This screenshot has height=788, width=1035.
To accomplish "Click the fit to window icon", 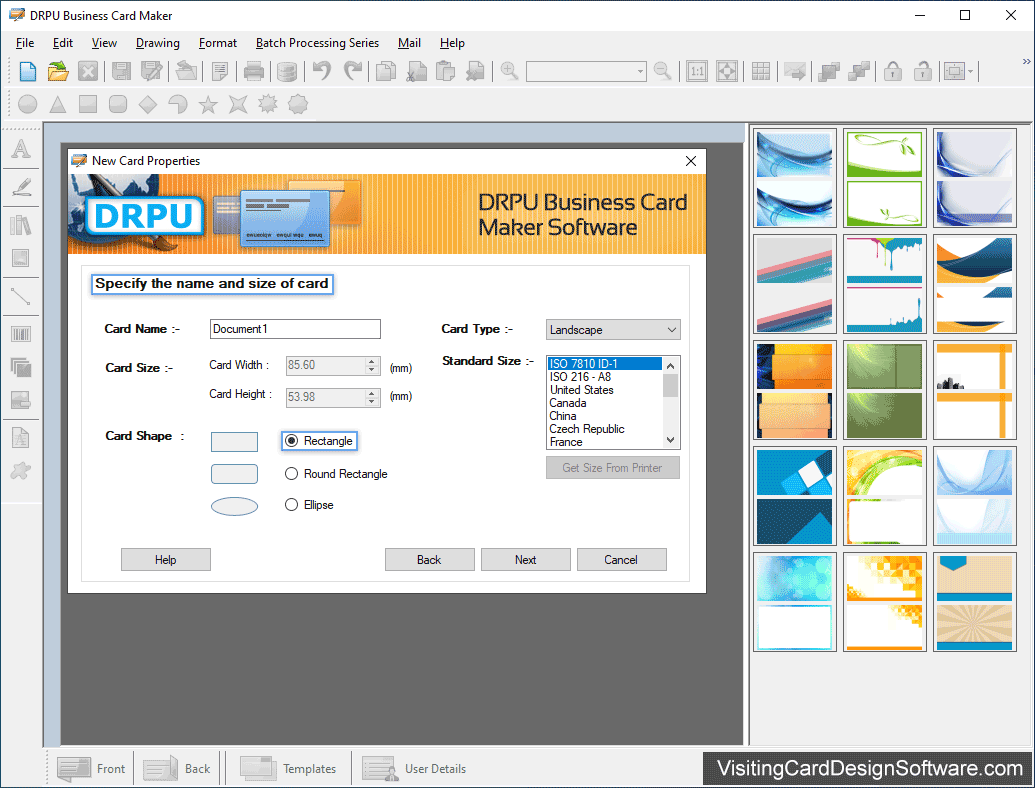I will pyautogui.click(x=727, y=71).
